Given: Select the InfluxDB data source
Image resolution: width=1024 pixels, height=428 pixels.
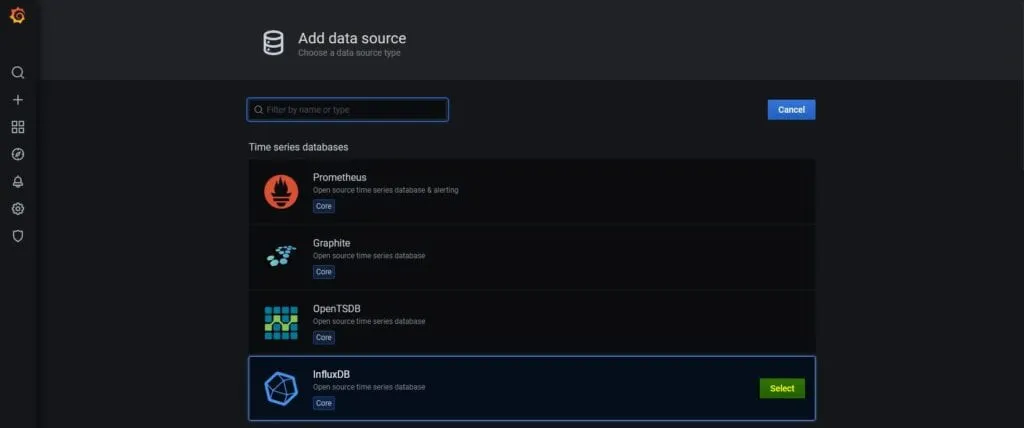Looking at the screenshot, I should (782, 388).
